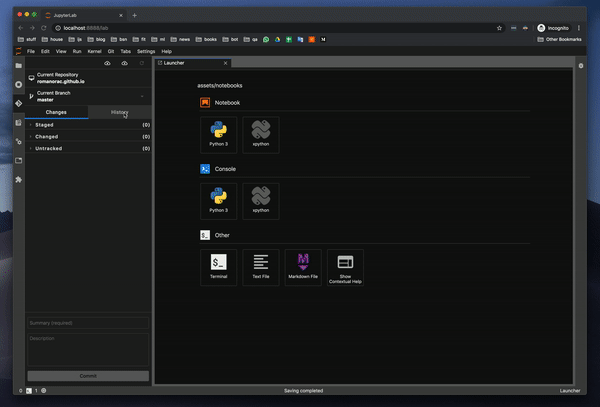Click the JupyterLab logo in the menu bar

tap(18, 51)
